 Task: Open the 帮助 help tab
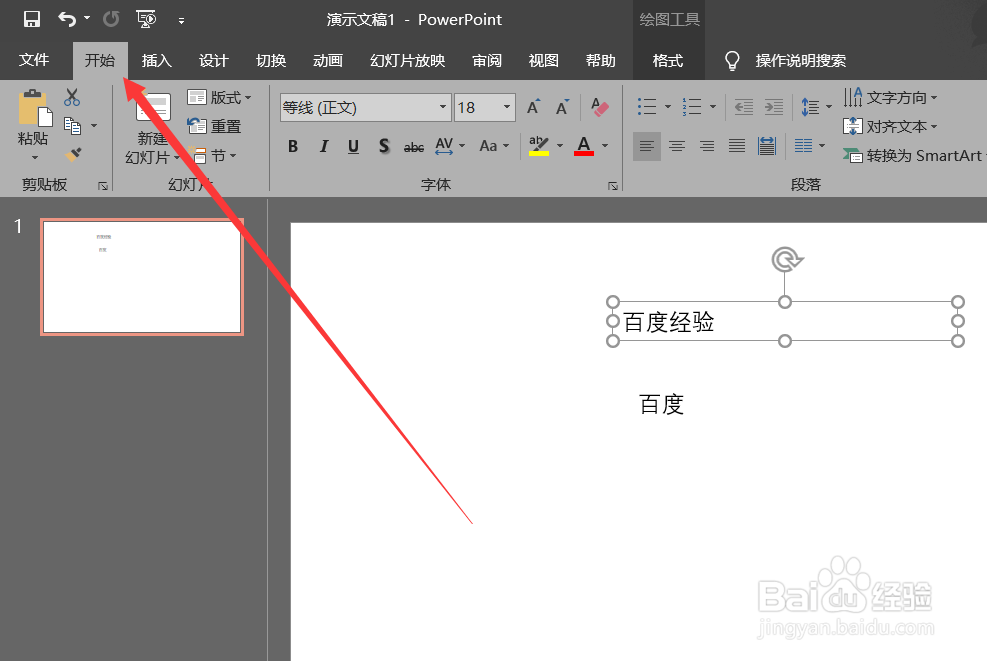(x=601, y=60)
